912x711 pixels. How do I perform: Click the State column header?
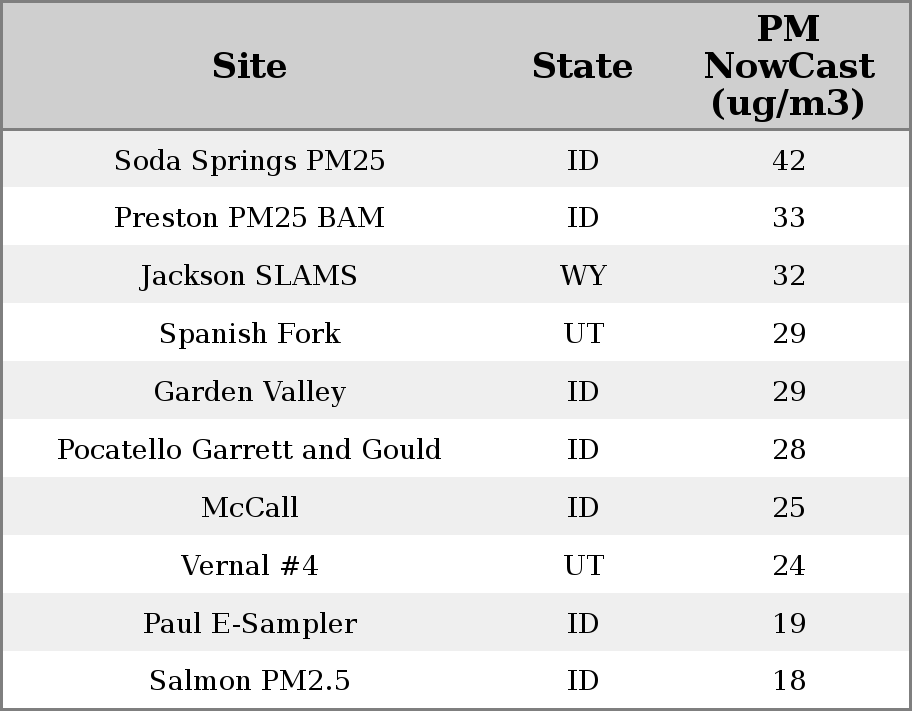(582, 66)
